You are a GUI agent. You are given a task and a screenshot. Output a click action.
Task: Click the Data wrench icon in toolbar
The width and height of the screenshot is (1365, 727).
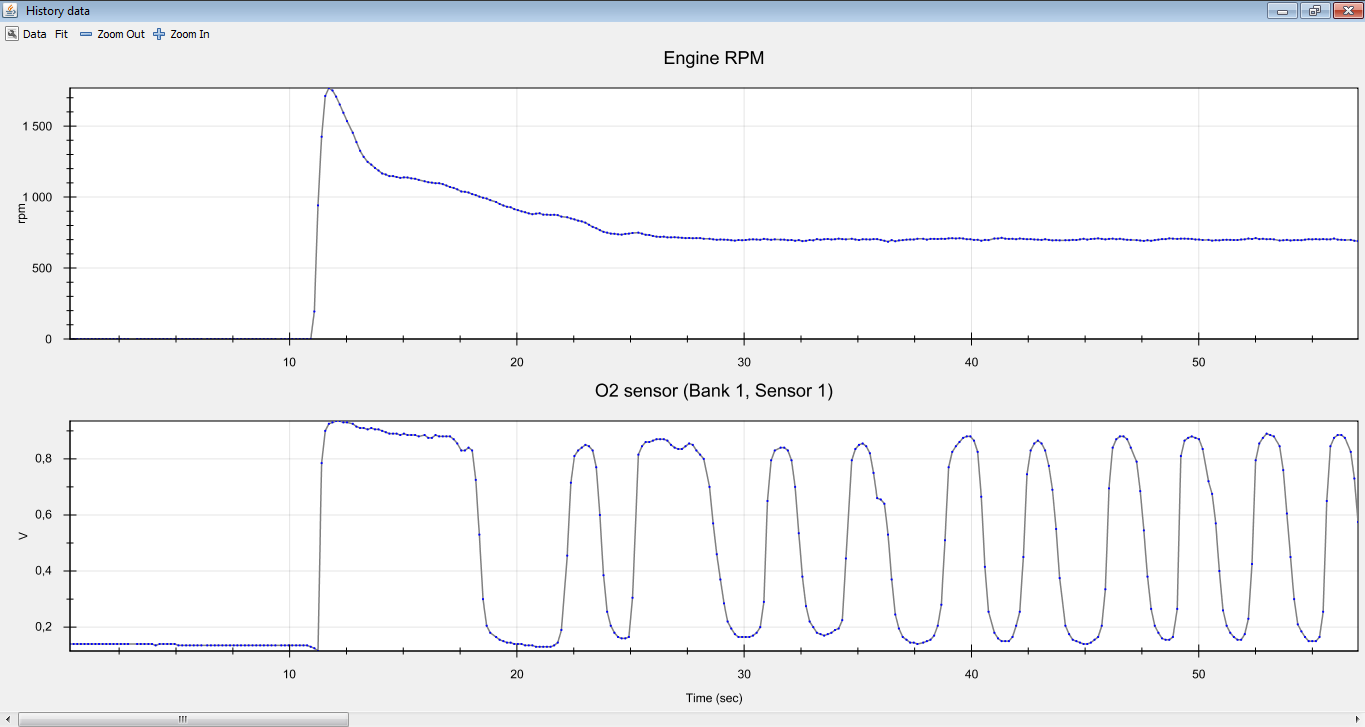coord(12,34)
